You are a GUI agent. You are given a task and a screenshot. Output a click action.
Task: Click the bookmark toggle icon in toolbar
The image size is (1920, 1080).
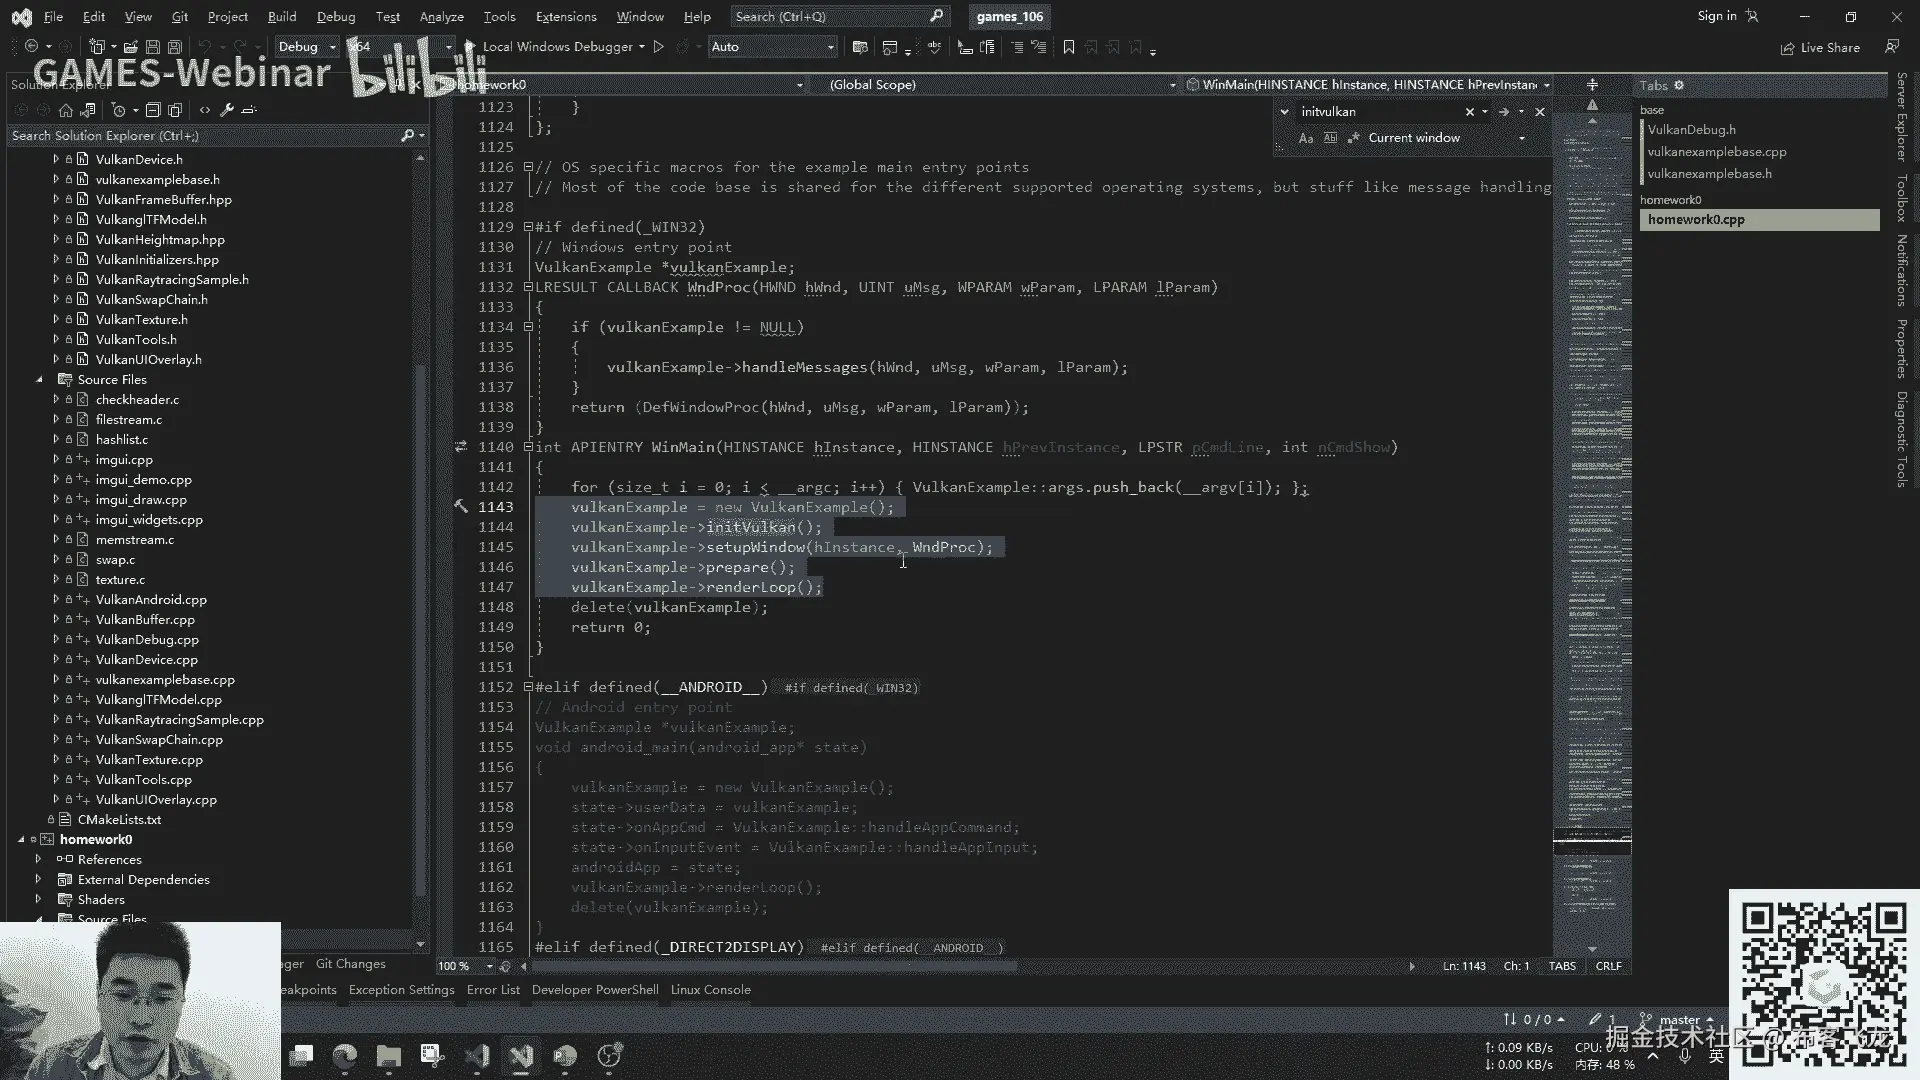1068,47
